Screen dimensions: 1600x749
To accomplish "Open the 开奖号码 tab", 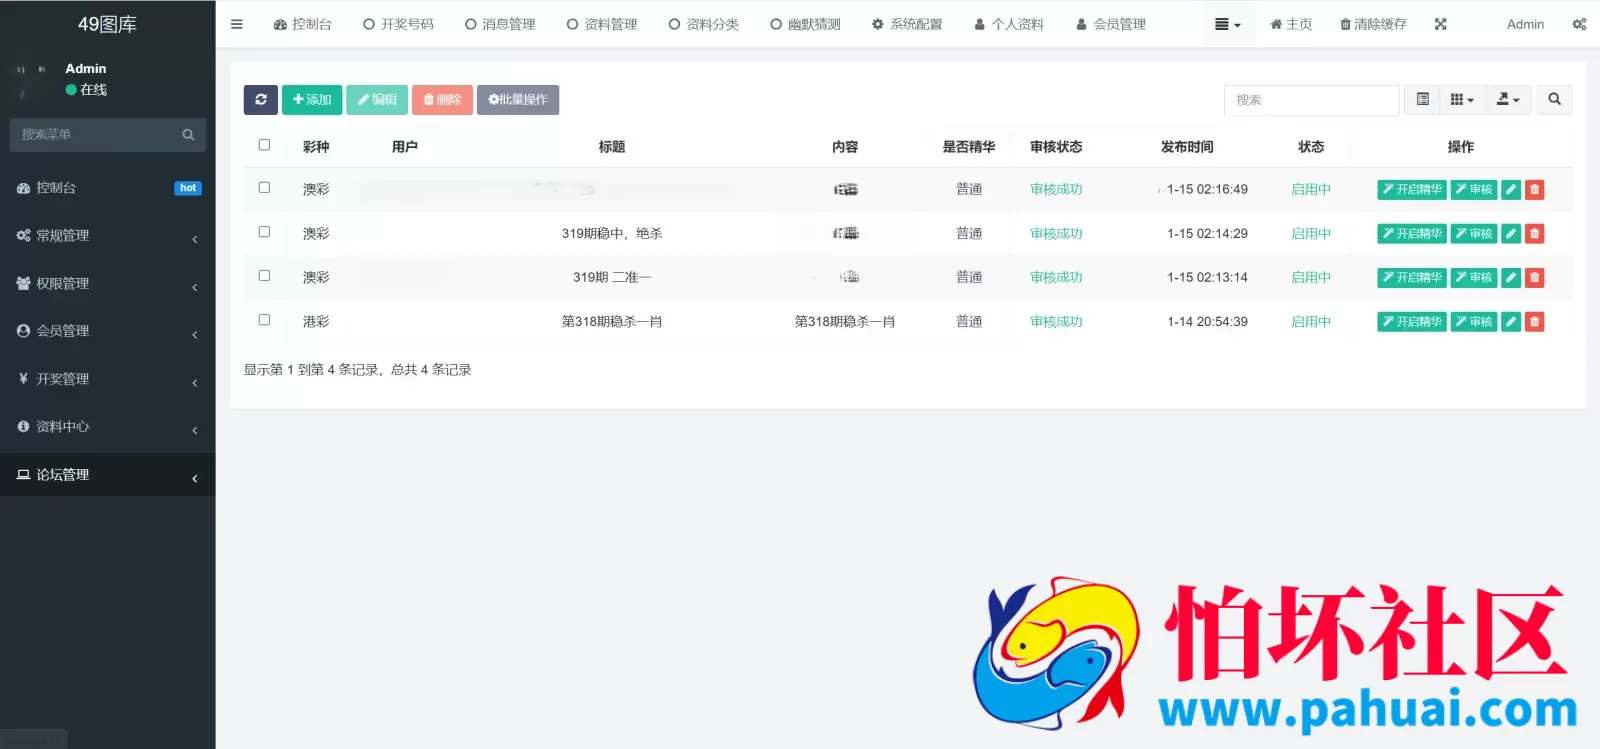I will tap(398, 24).
